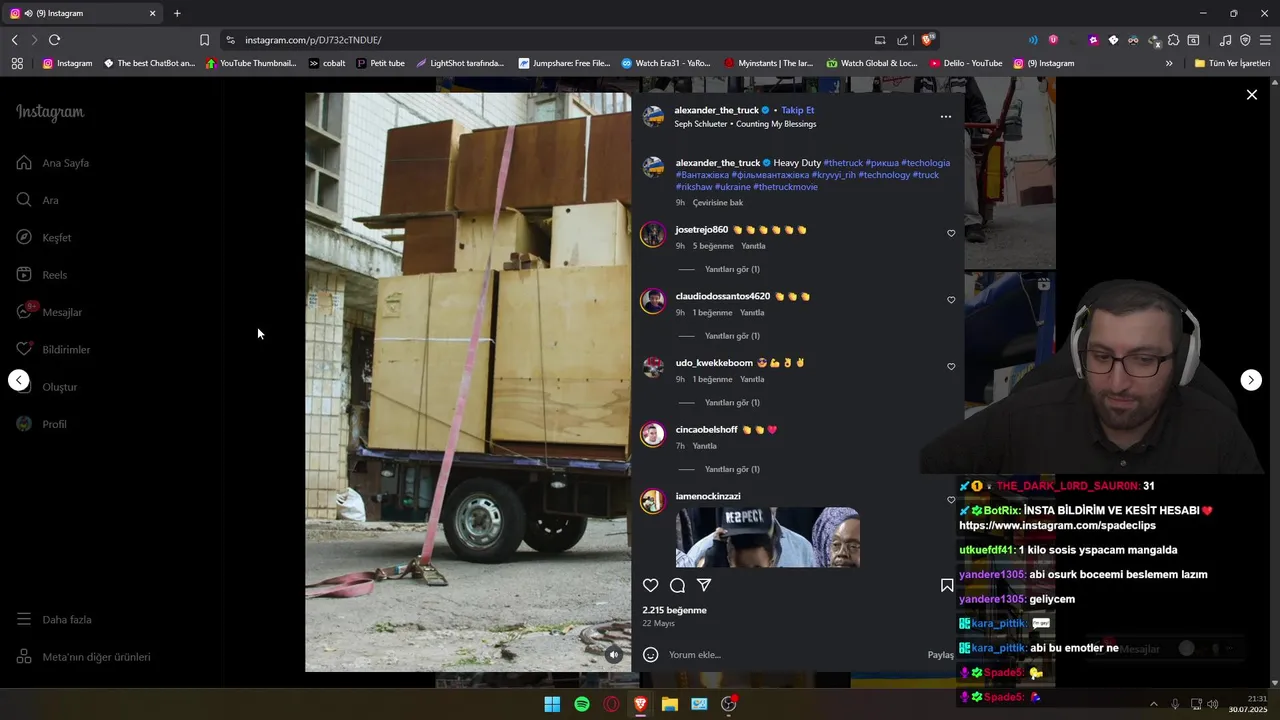Open Reels from the sidebar
Image resolution: width=1280 pixels, height=720 pixels.
point(42,275)
